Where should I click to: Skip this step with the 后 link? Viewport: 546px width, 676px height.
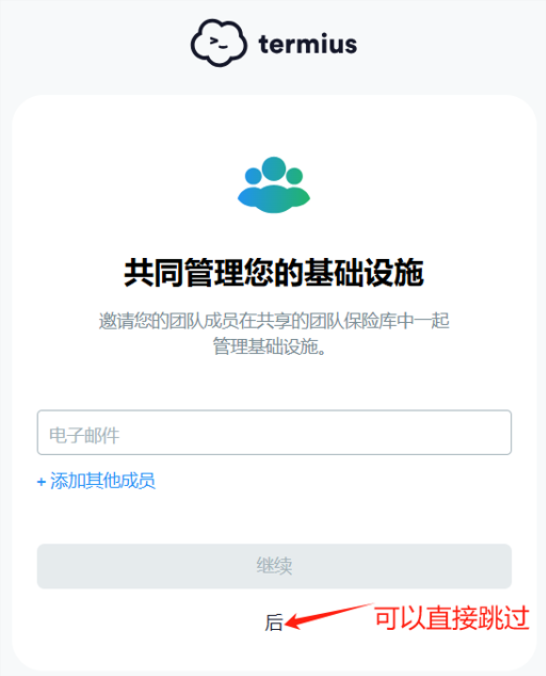point(274,623)
